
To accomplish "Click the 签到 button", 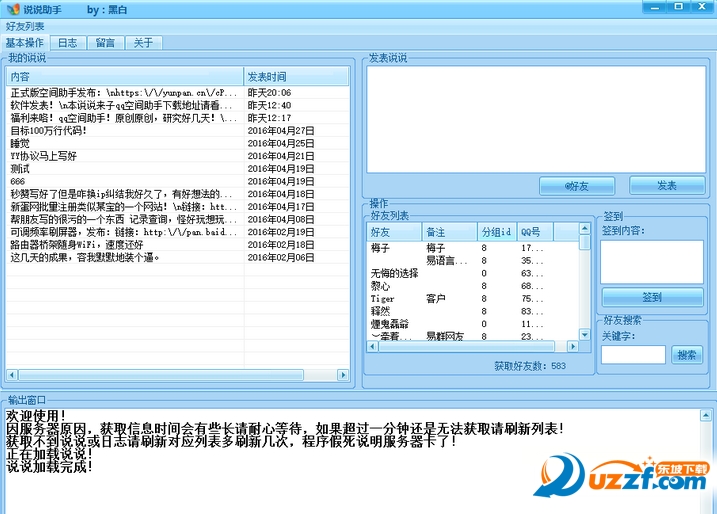I will tap(652, 297).
